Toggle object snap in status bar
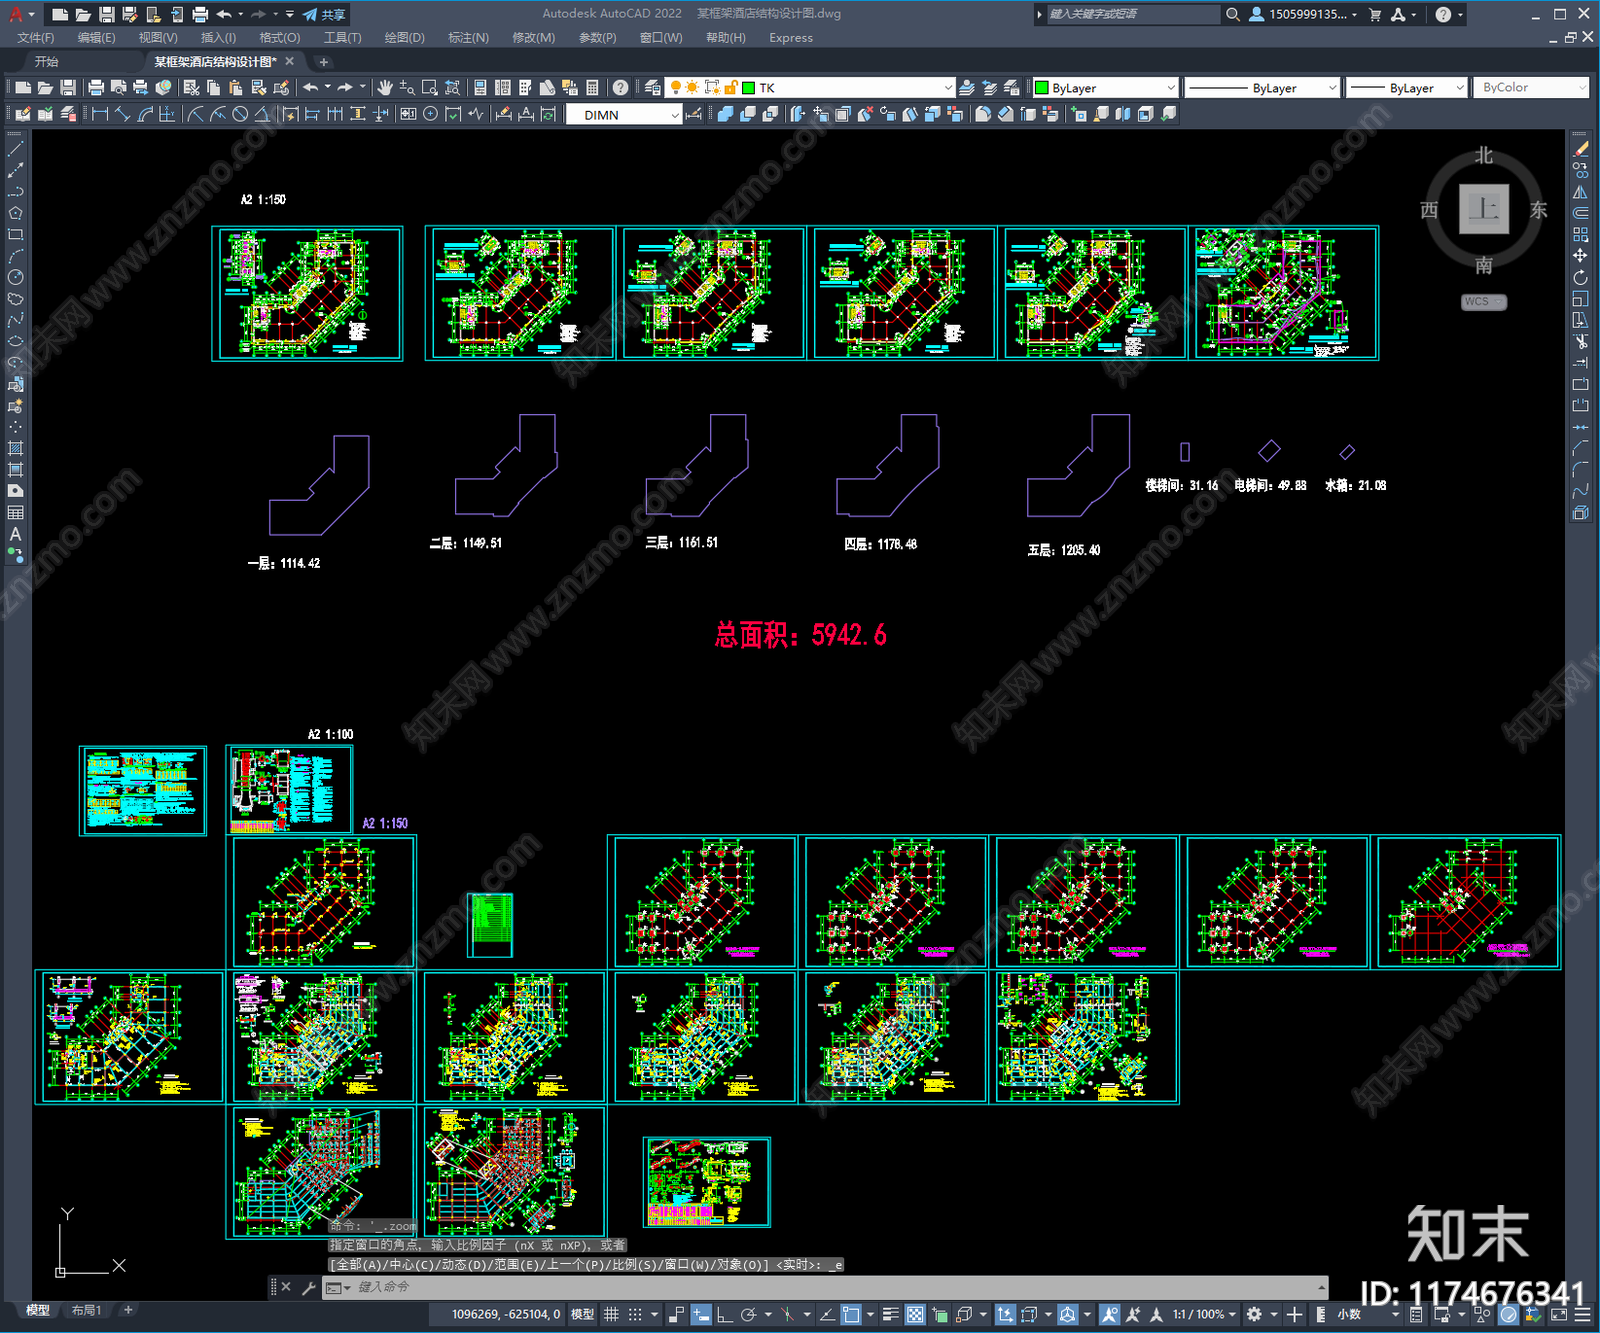 coord(851,1314)
